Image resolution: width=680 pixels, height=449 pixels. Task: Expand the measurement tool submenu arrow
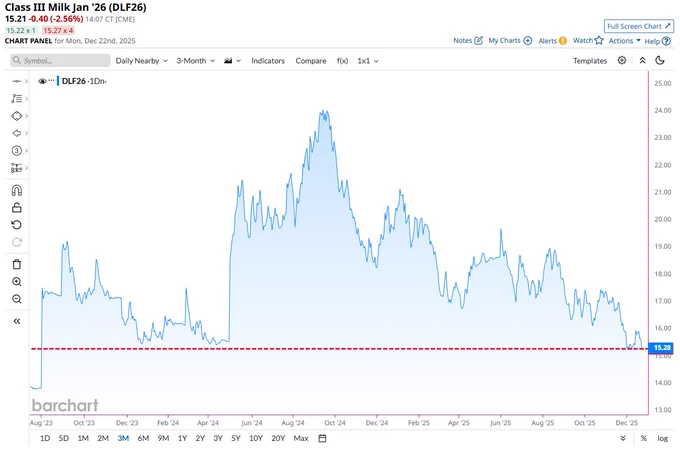click(x=26, y=167)
